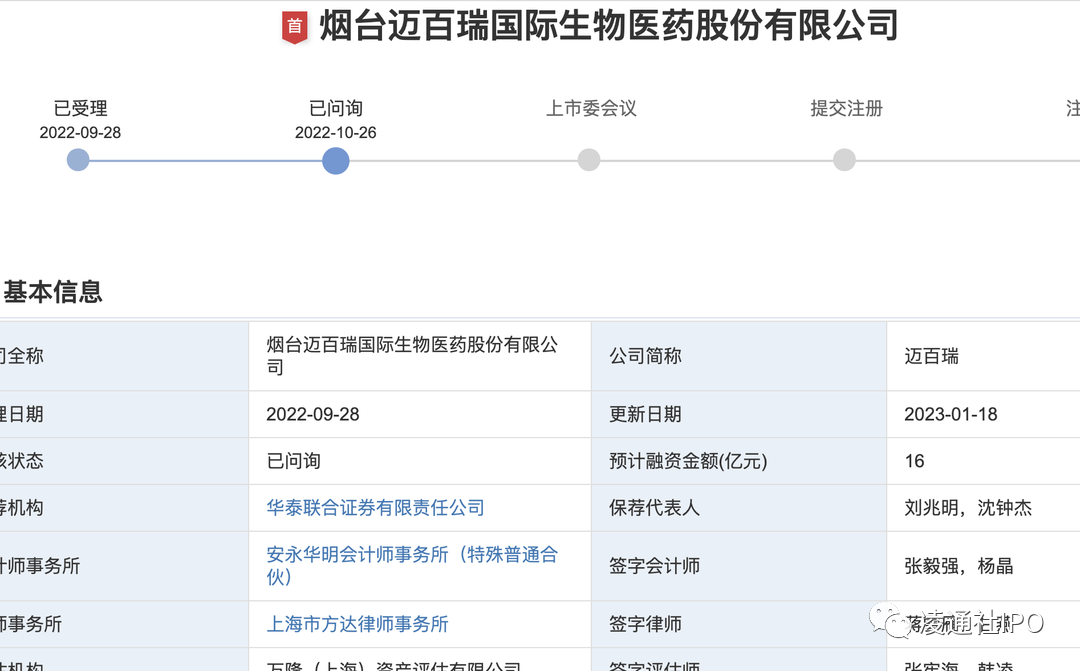Viewport: 1080px width, 671px height.
Task: Click the 签字律师 label cell
Action: pyautogui.click(x=739, y=624)
